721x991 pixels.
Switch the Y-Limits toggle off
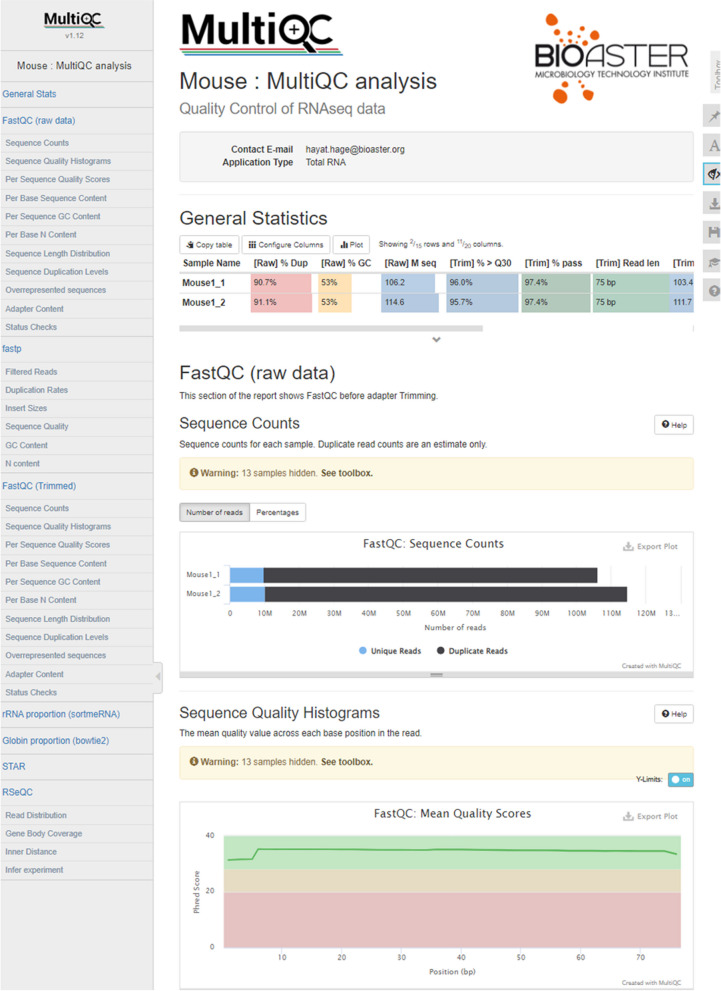point(681,779)
